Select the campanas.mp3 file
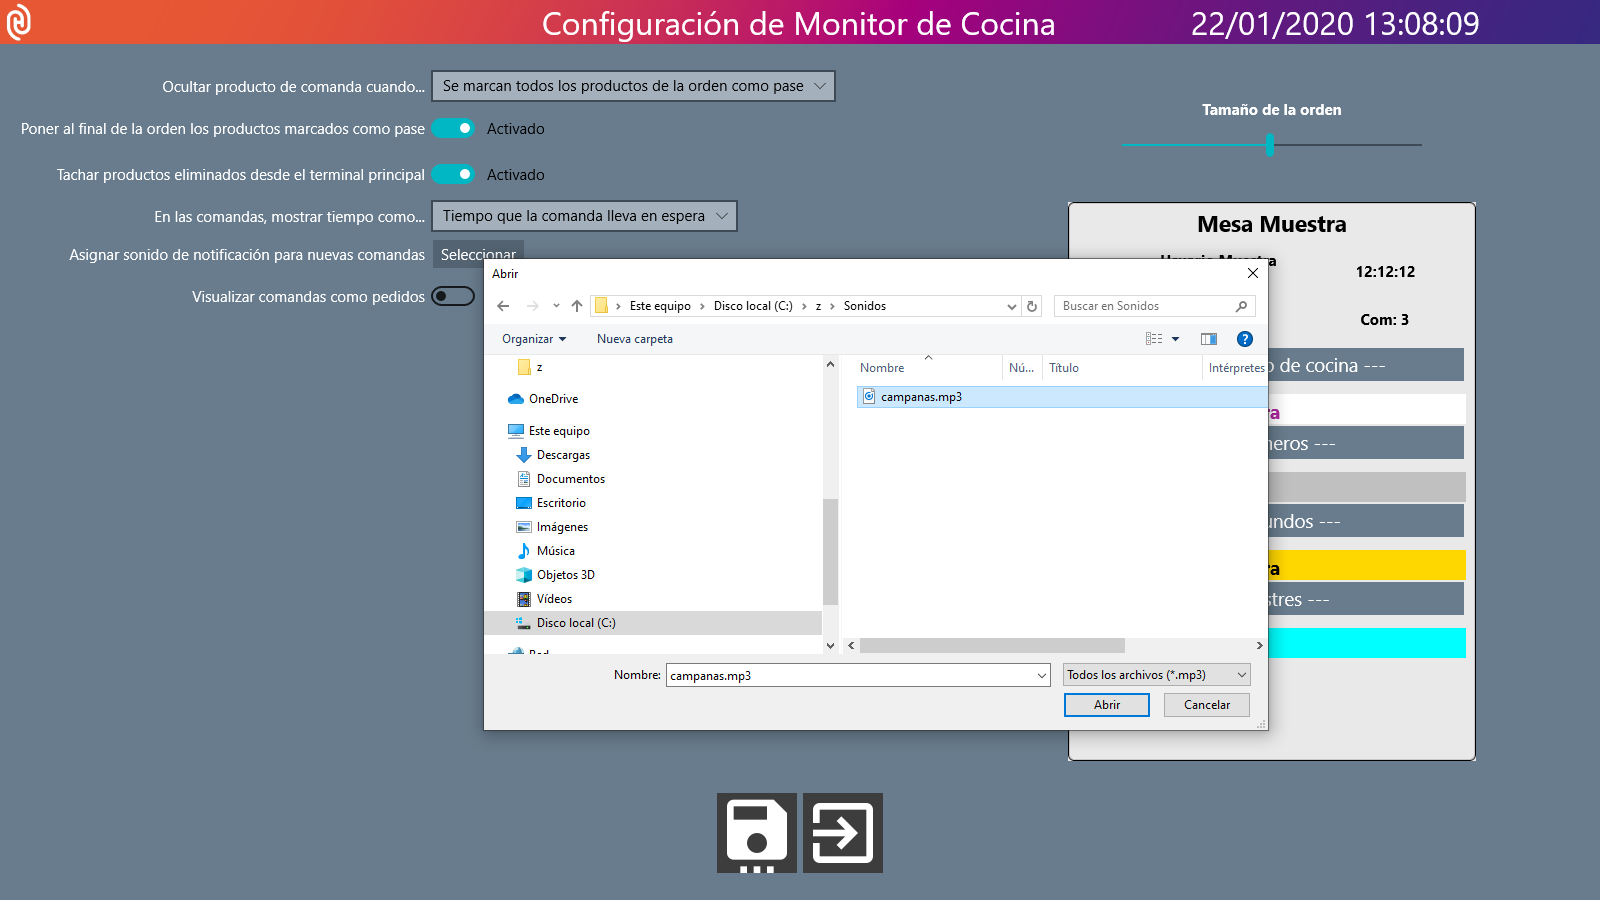Viewport: 1600px width, 900px height. pos(920,397)
